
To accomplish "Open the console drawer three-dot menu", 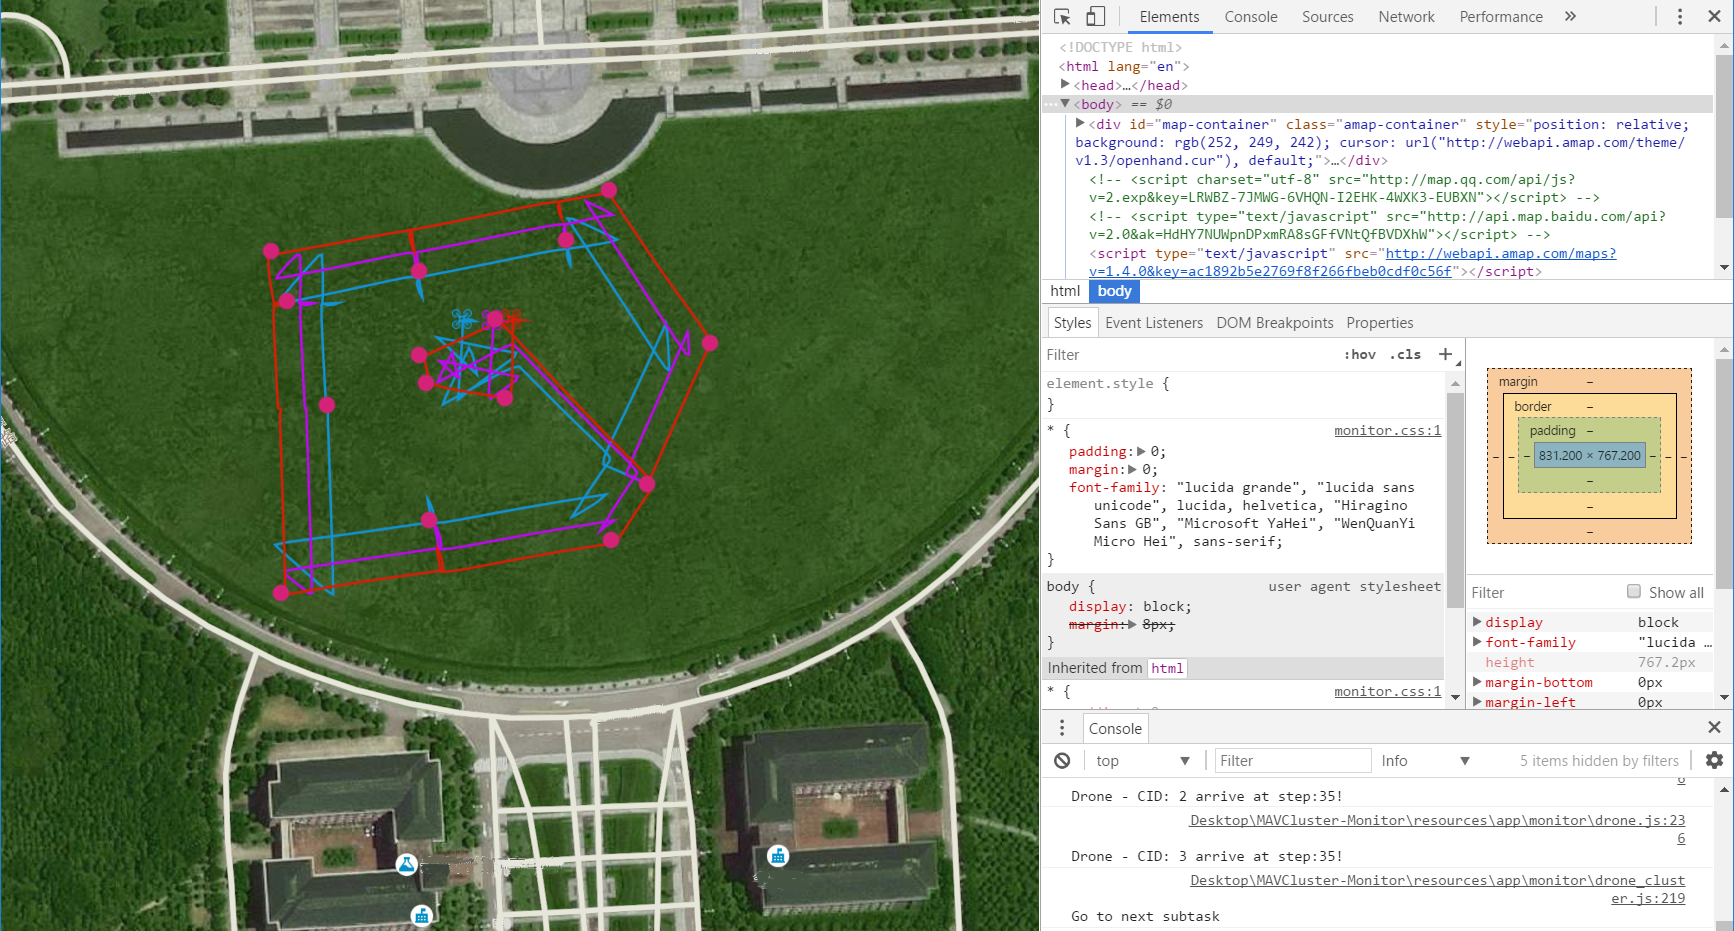I will [1062, 728].
